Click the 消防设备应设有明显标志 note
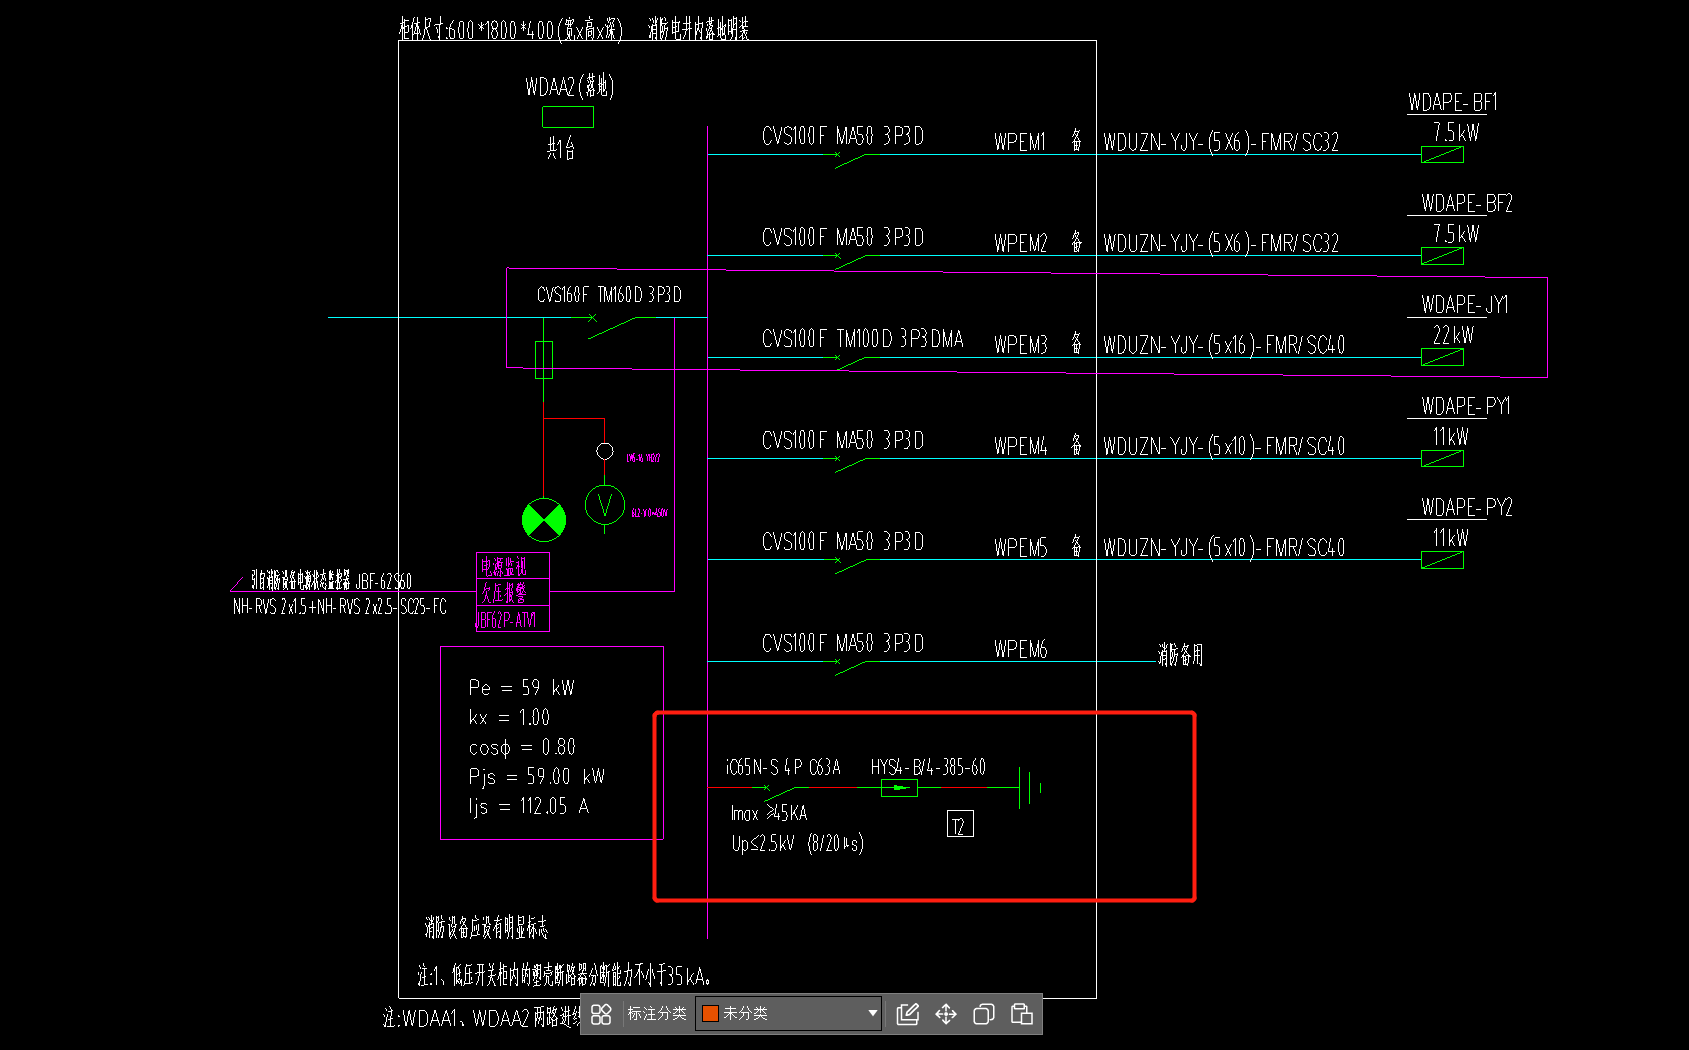Screen dimensions: 1689x1050 click(x=486, y=928)
